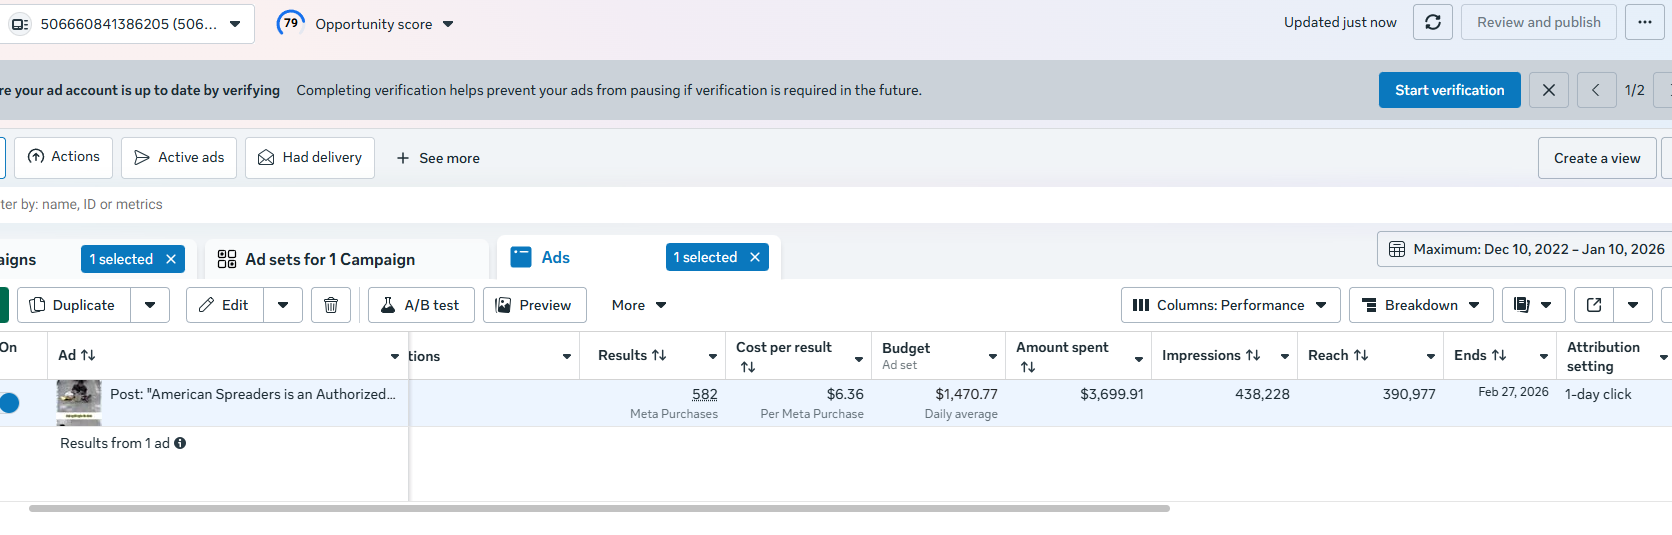Go to previous banner notification arrow

[x=1596, y=90]
